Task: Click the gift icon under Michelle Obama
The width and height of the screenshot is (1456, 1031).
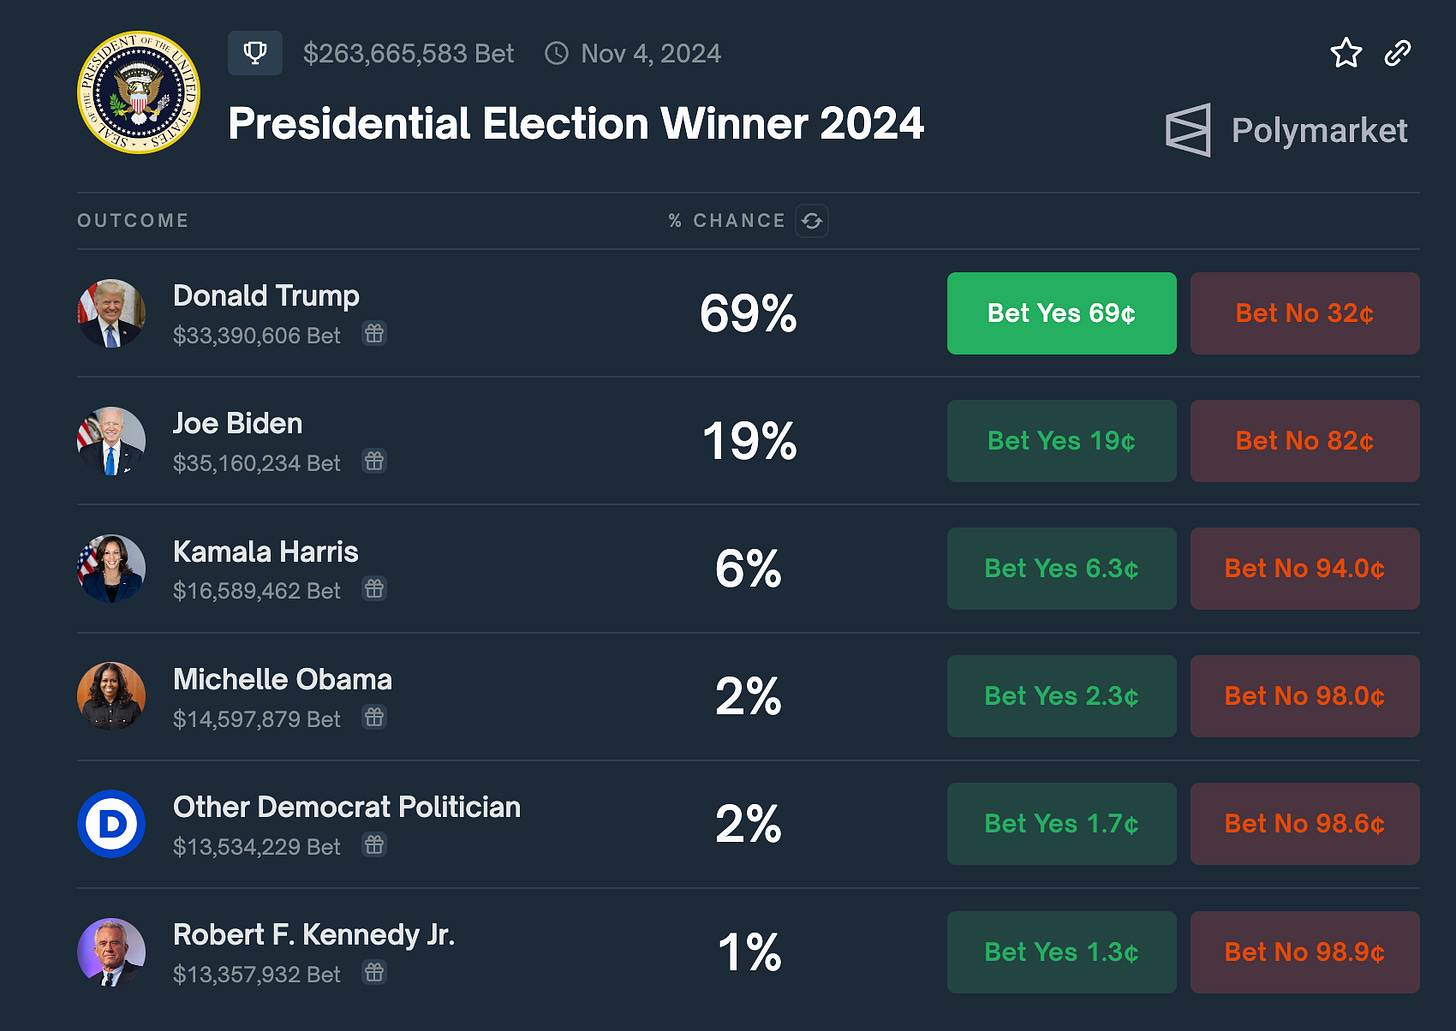Action: coord(374,717)
